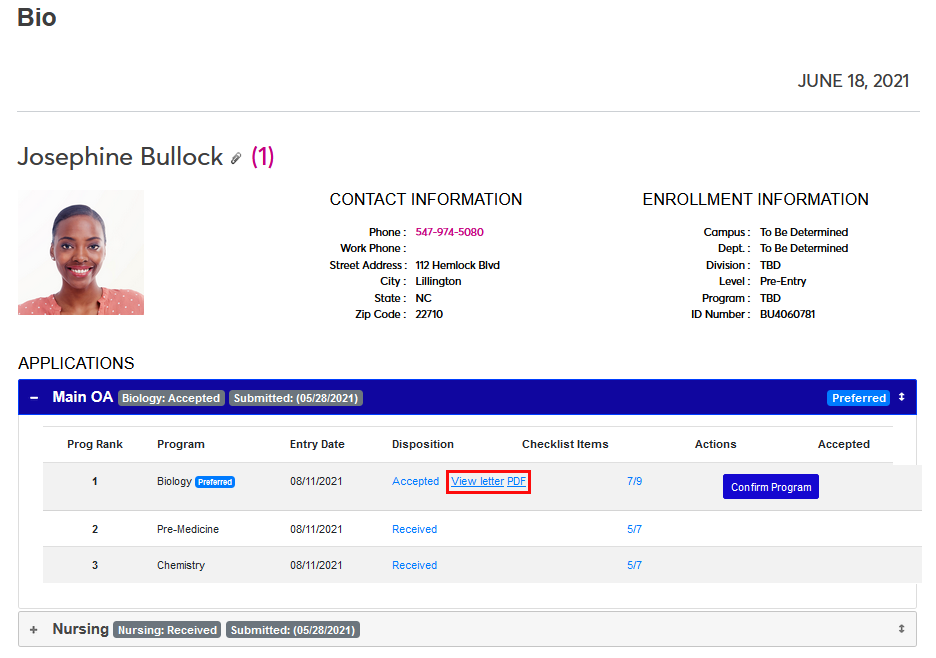936x658 pixels.
Task: Open the 7/9 checklist items for Biology
Action: pyautogui.click(x=634, y=481)
